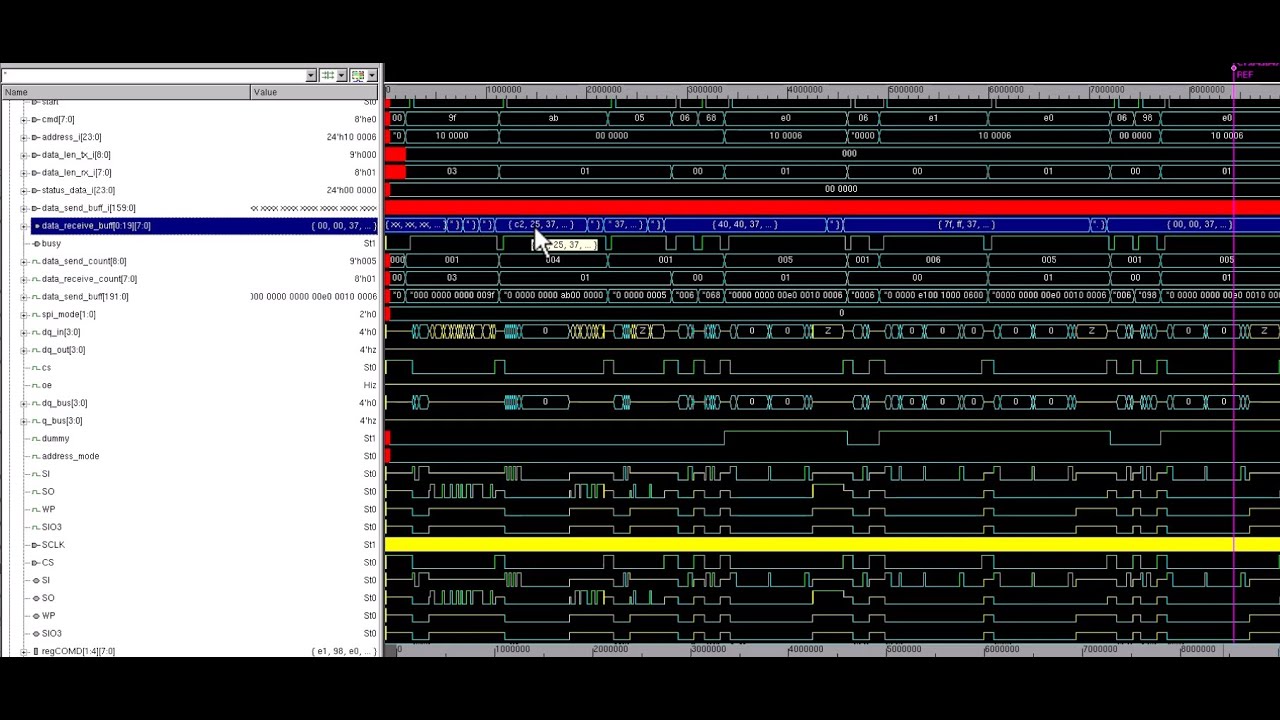Click port icon beside uppercase CS signal
The height and width of the screenshot is (720, 1280).
click(x=35, y=563)
